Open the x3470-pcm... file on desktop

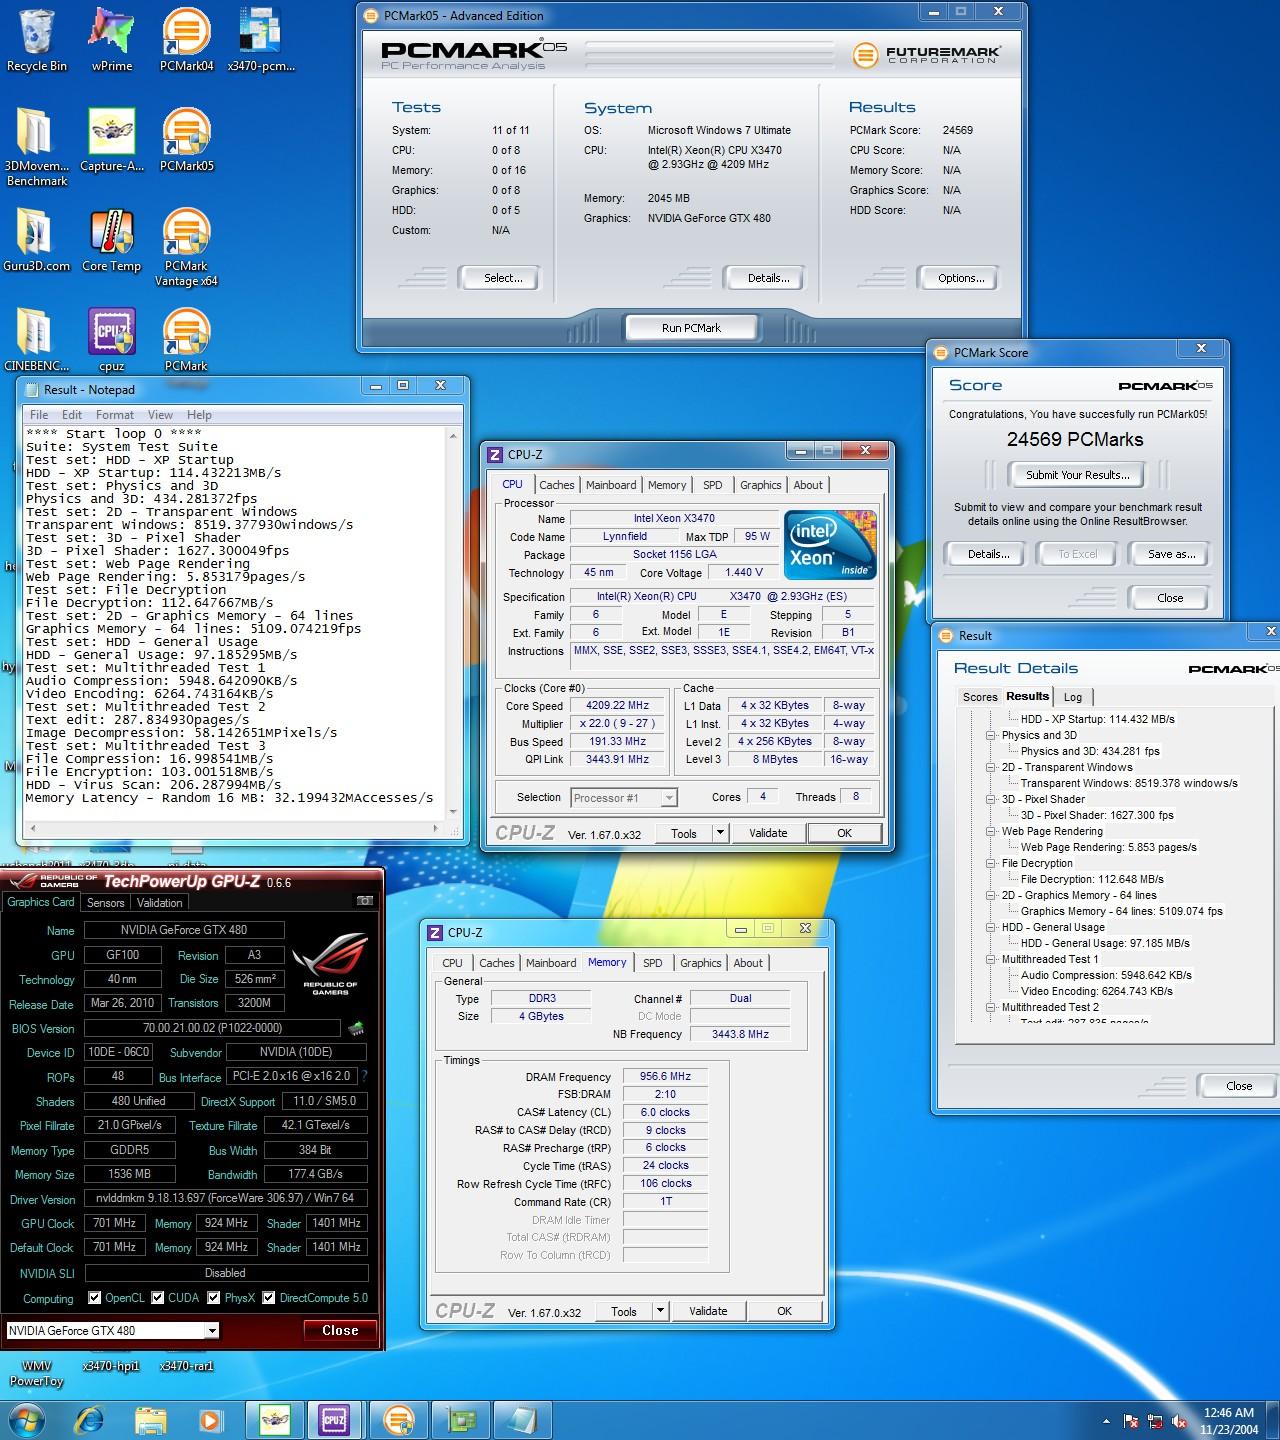coord(261,40)
